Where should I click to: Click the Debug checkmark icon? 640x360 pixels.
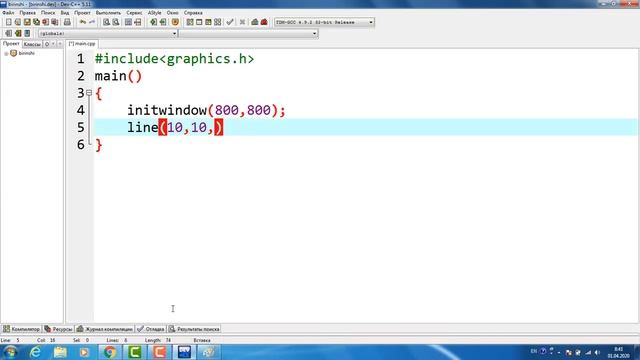pos(230,22)
